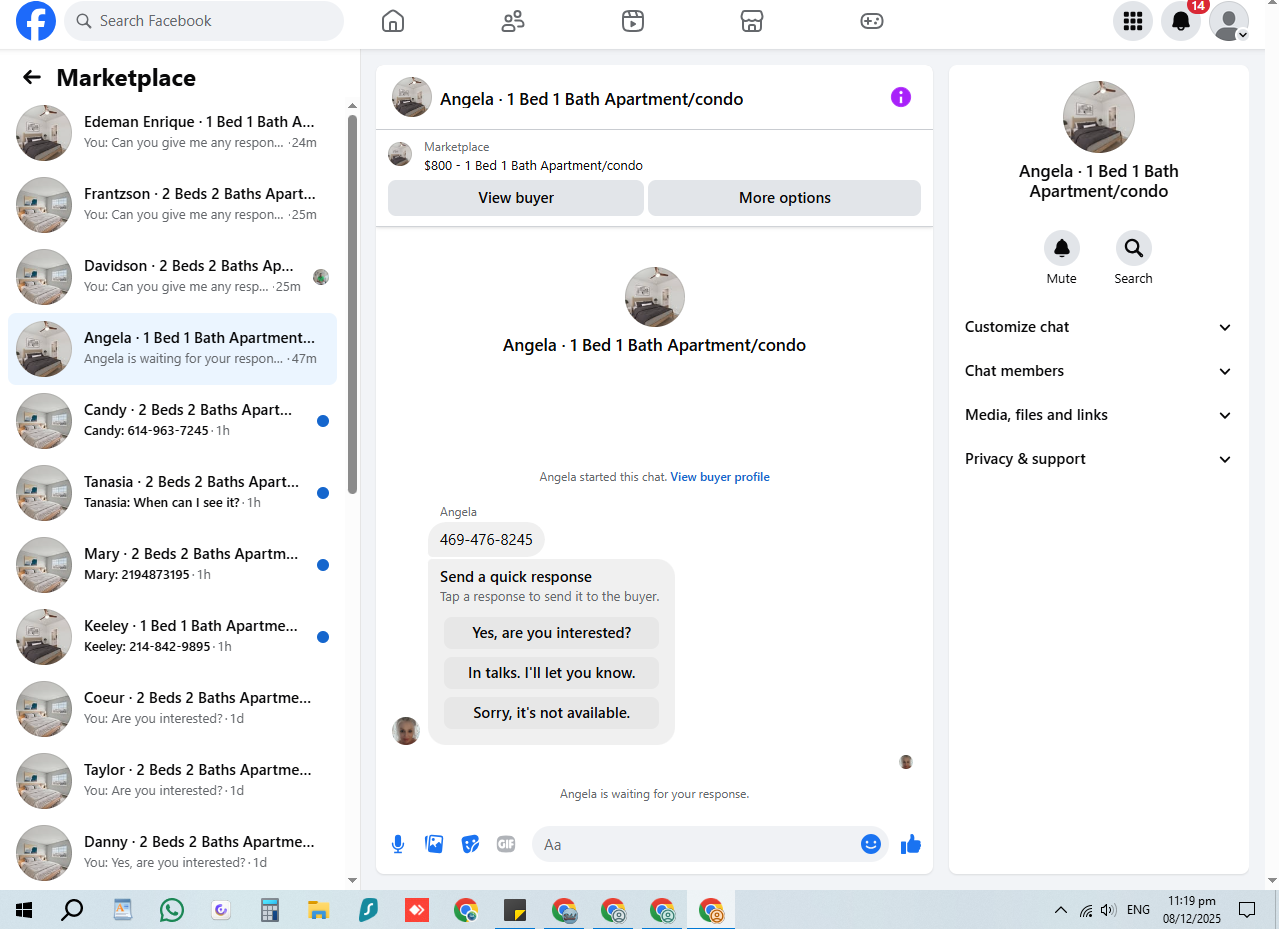This screenshot has width=1279, height=929.
Task: Open Candy conversation with phone number
Action: click(172, 420)
